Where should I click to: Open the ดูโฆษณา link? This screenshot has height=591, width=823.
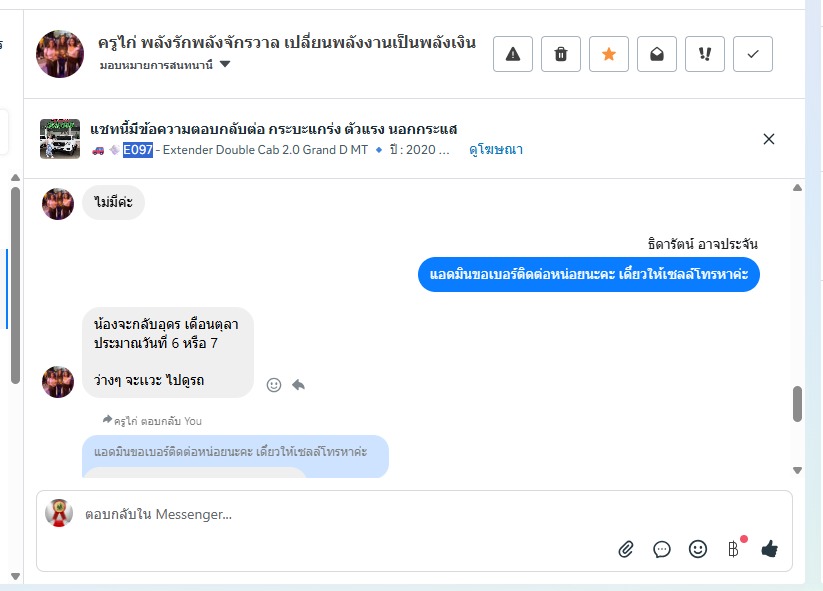point(495,150)
